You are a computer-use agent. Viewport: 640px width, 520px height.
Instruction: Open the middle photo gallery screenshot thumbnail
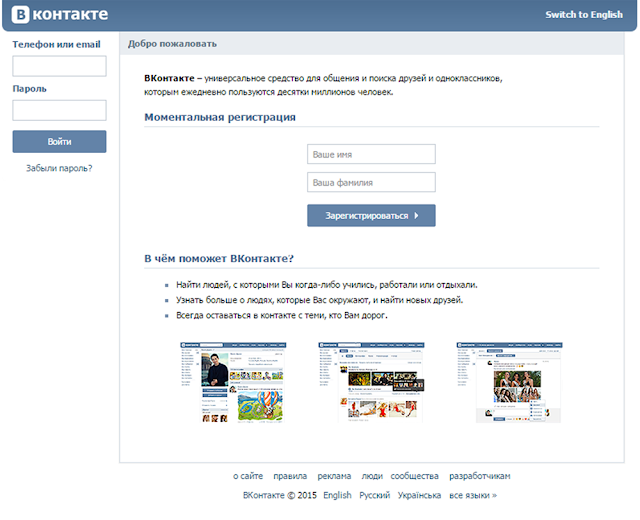pyautogui.click(x=370, y=382)
